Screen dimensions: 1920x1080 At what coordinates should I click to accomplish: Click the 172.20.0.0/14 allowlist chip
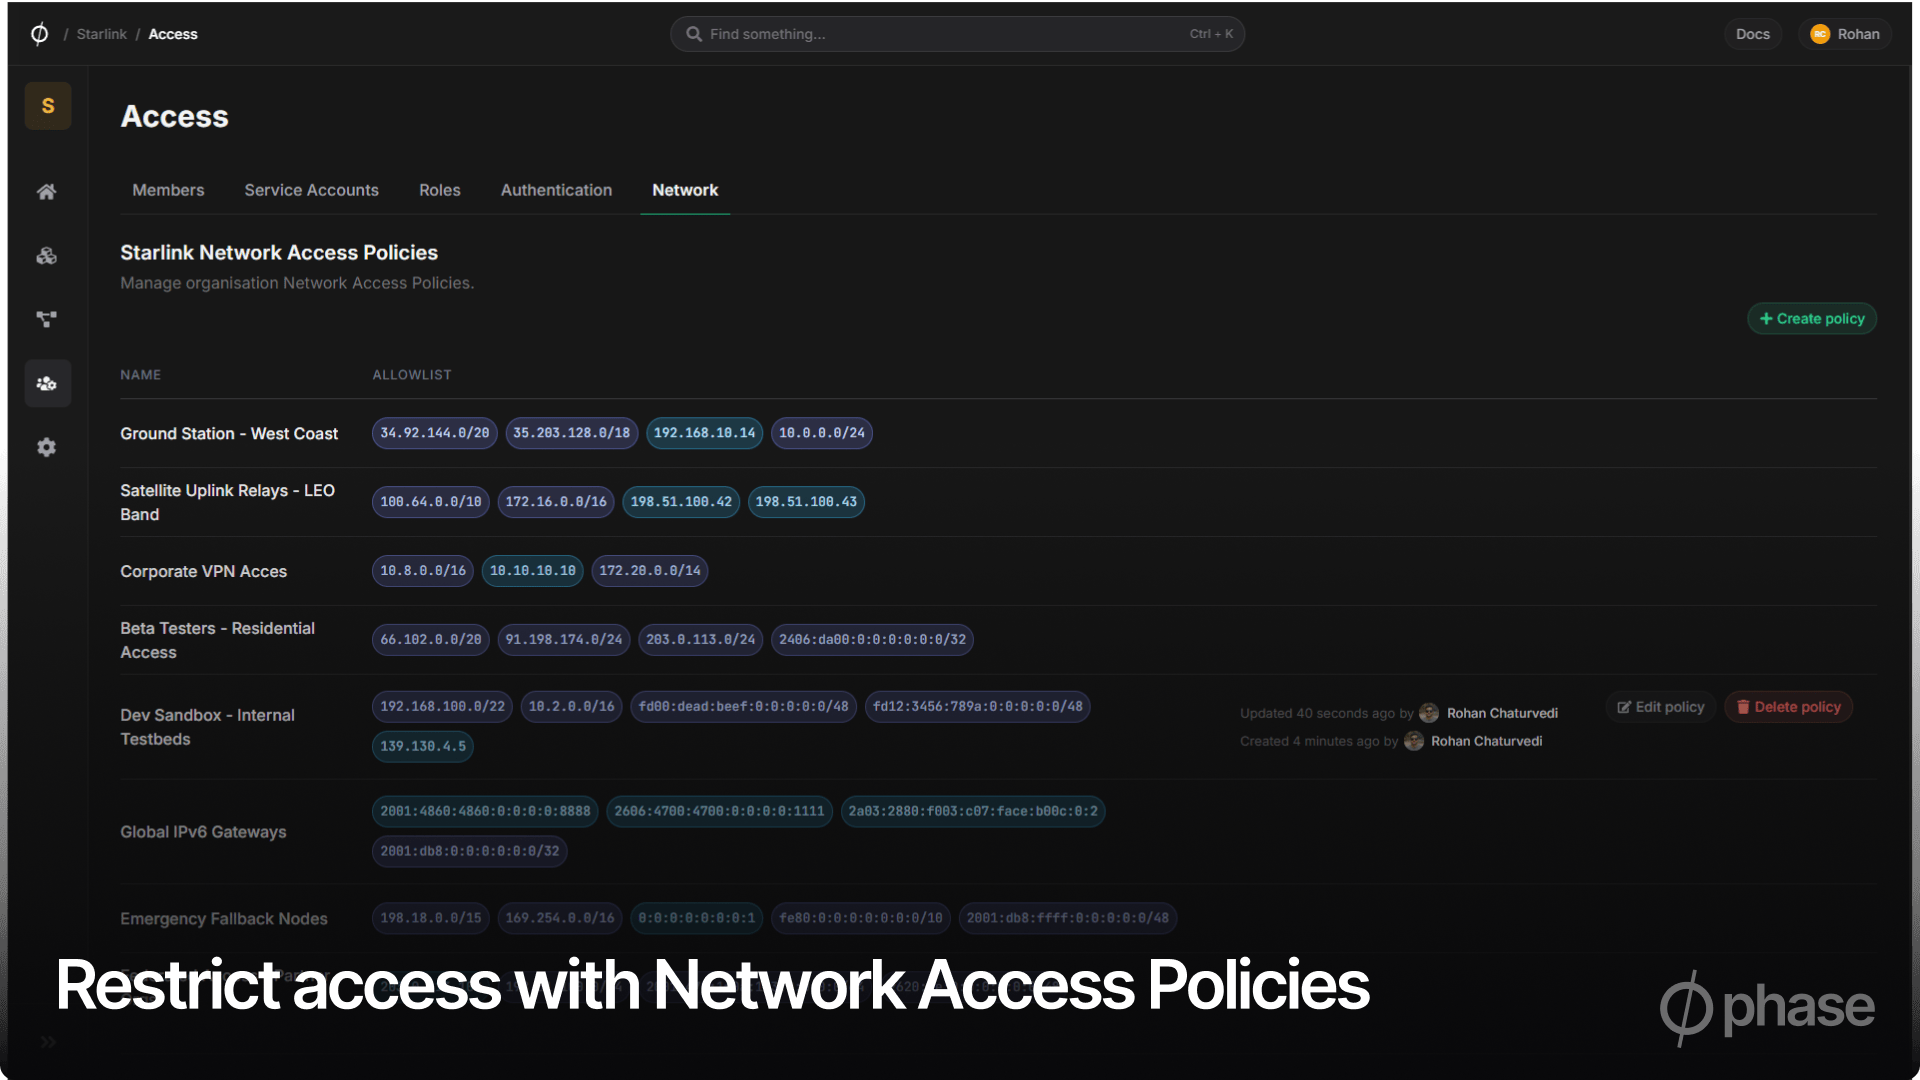point(650,571)
